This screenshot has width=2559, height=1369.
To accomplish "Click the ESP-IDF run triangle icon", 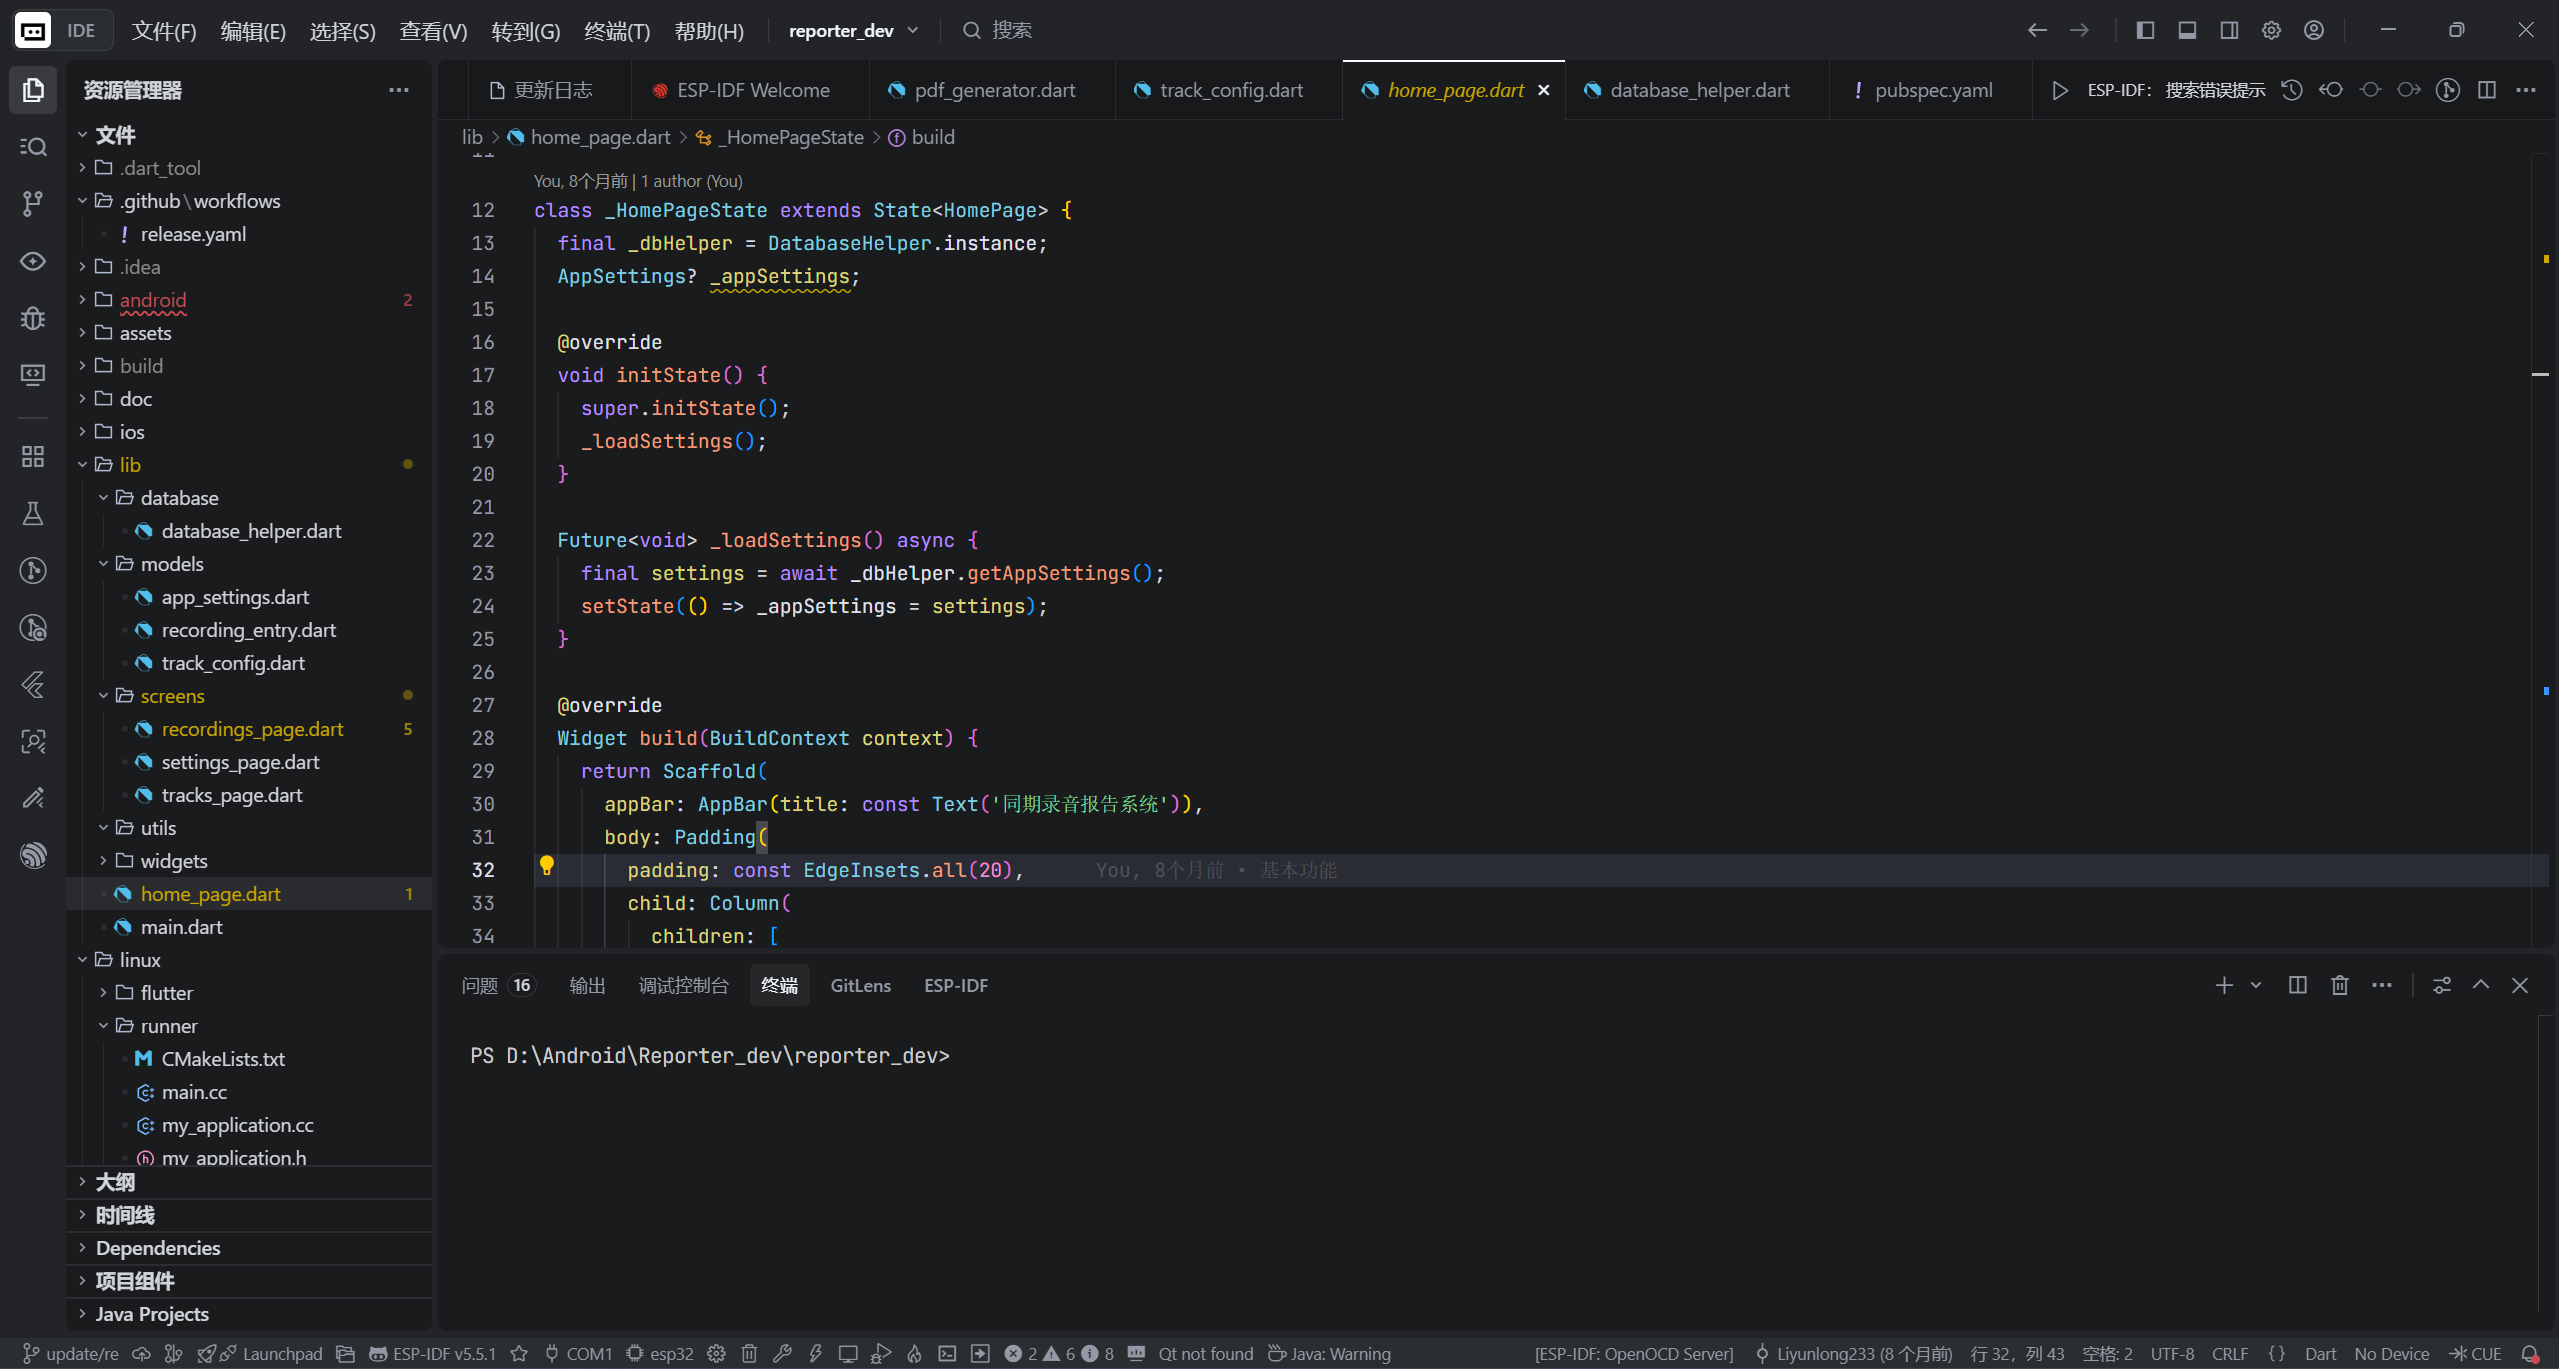I will point(2059,90).
